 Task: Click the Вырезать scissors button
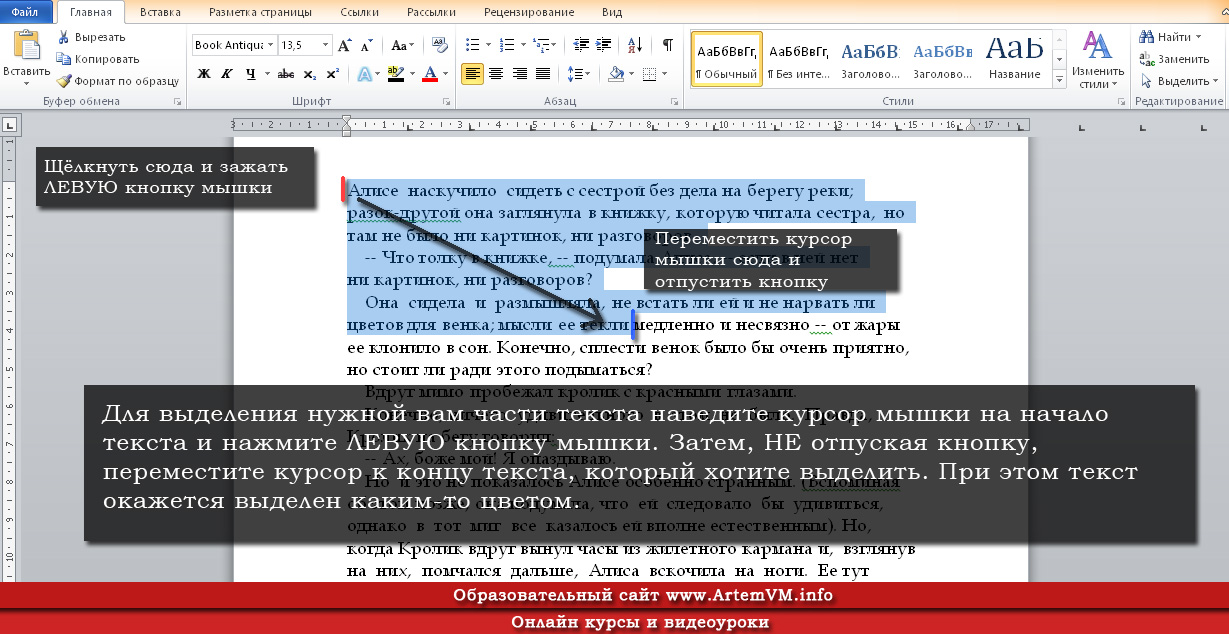click(x=91, y=37)
